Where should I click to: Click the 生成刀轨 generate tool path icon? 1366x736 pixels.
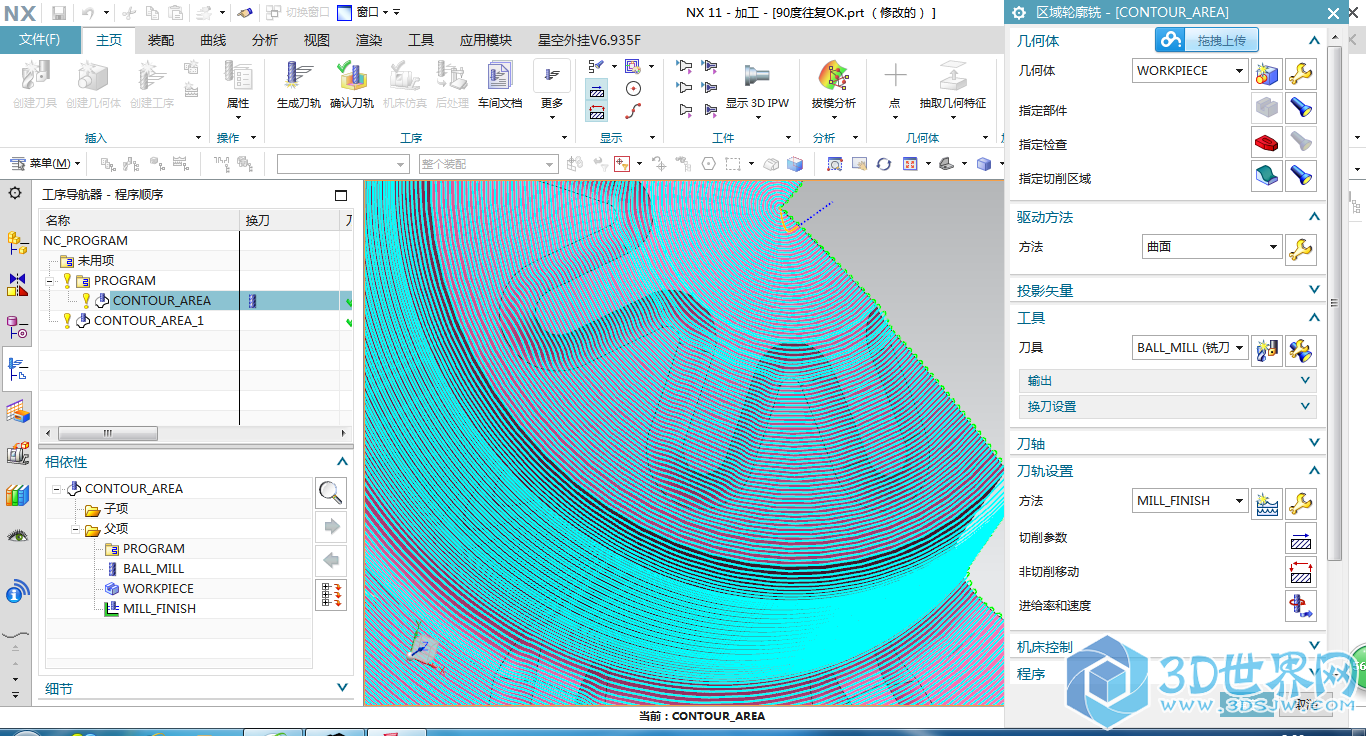[x=298, y=76]
